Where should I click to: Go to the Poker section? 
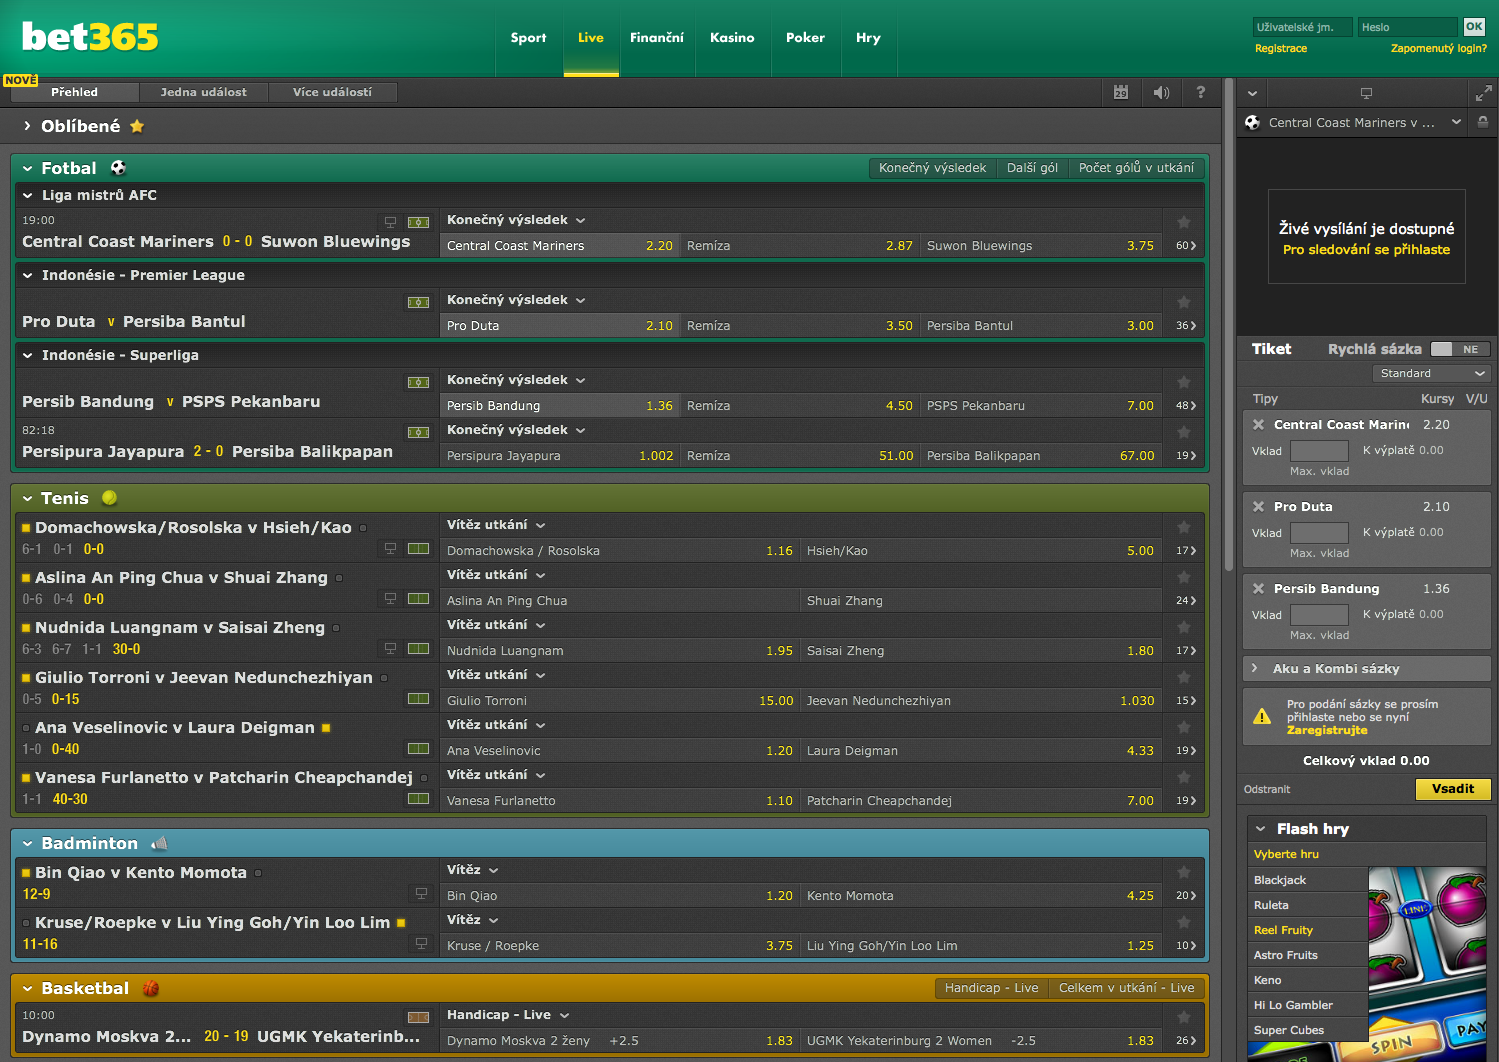coord(805,38)
